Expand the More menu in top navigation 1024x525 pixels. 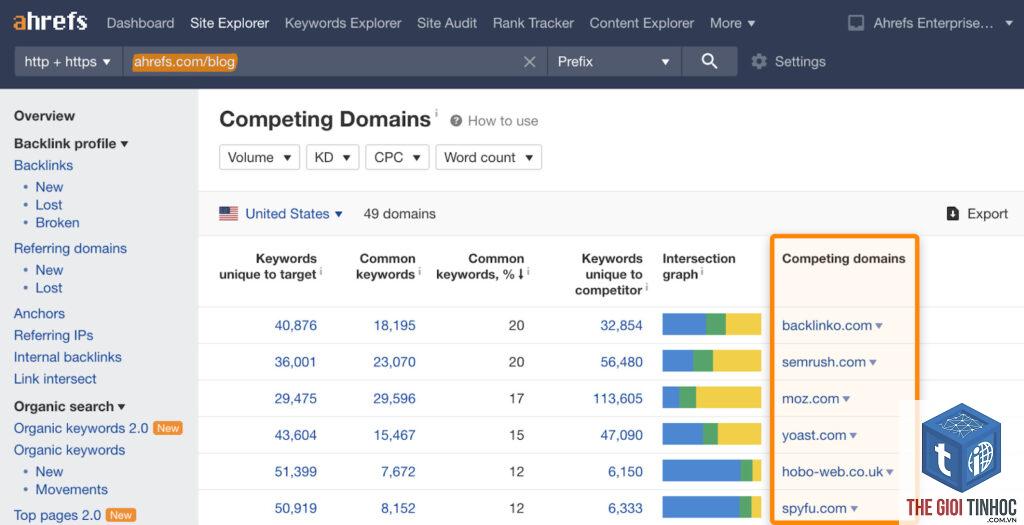click(x=732, y=23)
